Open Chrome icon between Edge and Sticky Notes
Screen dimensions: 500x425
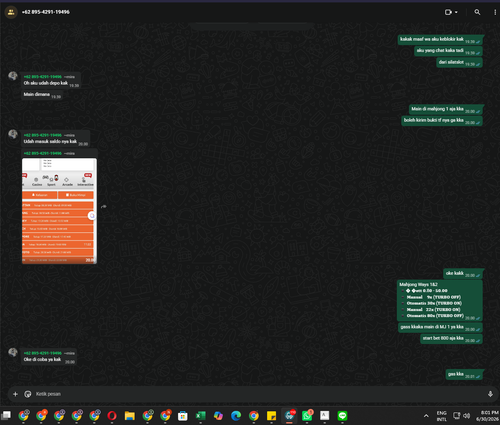coord(254,416)
